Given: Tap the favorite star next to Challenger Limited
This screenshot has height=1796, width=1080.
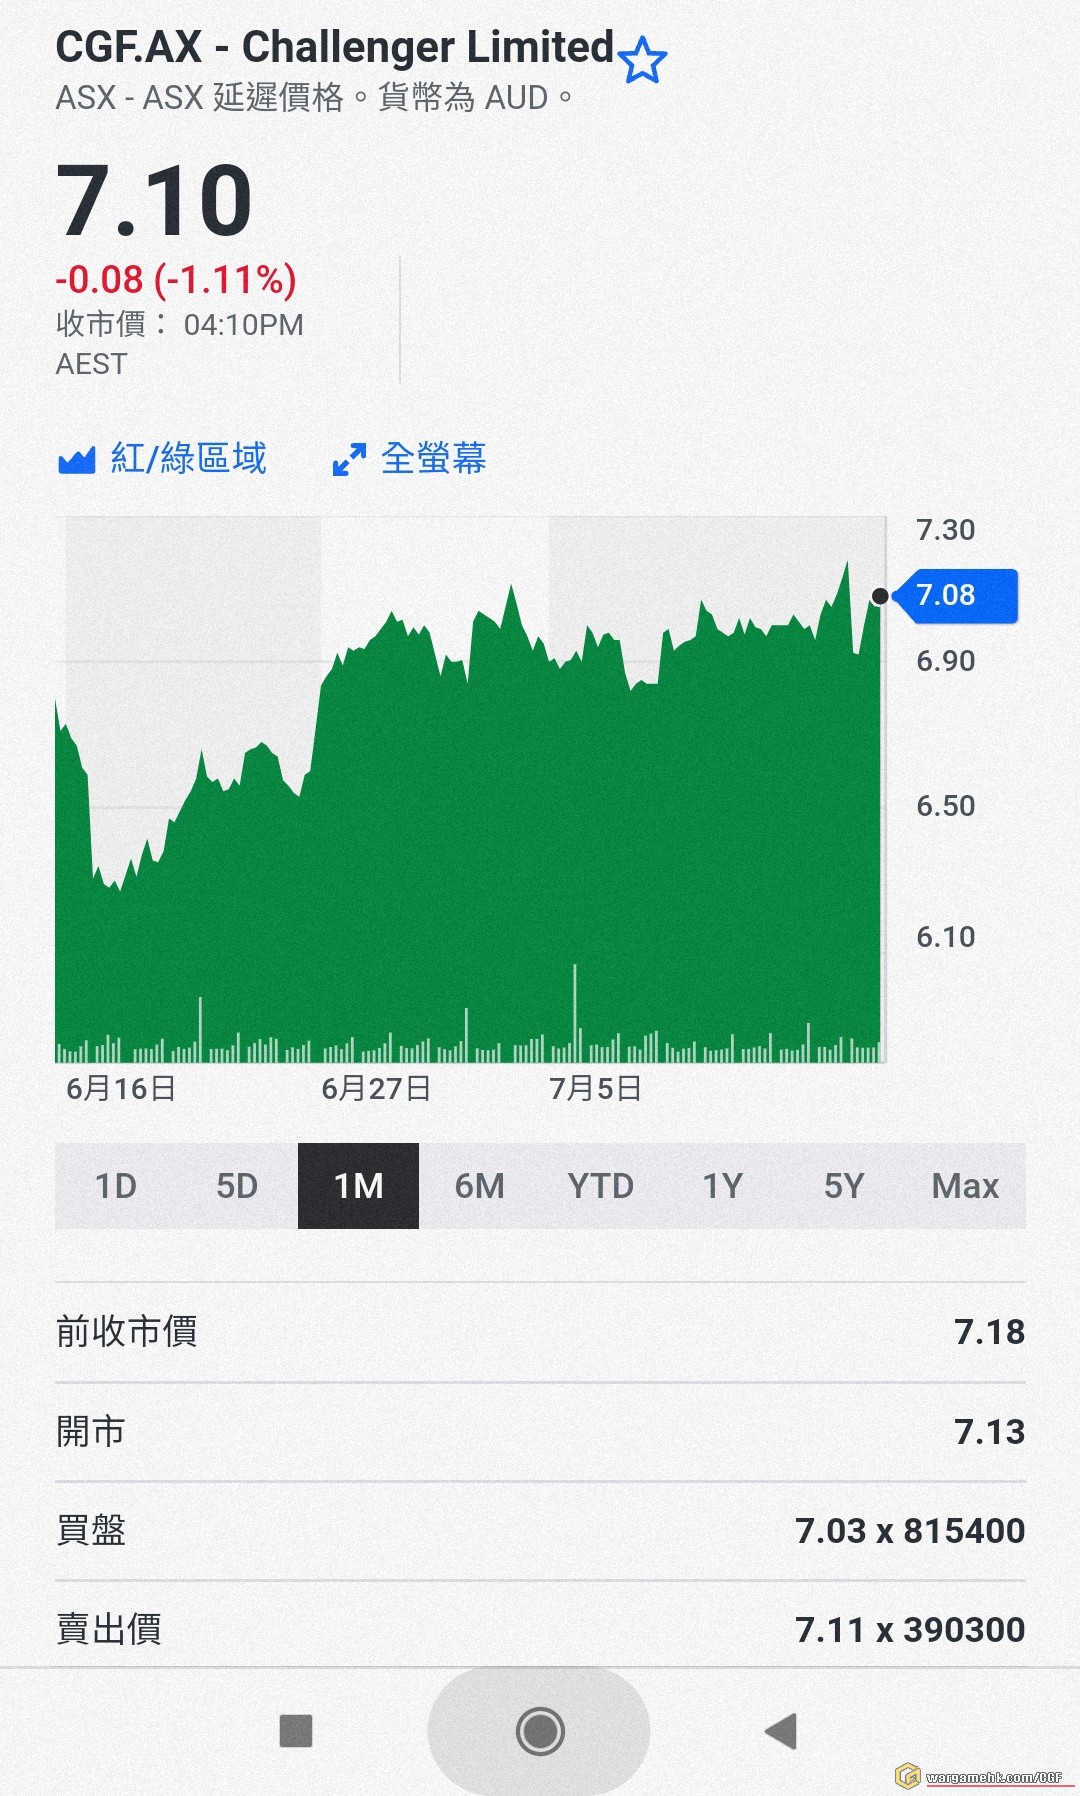Looking at the screenshot, I should [642, 60].
